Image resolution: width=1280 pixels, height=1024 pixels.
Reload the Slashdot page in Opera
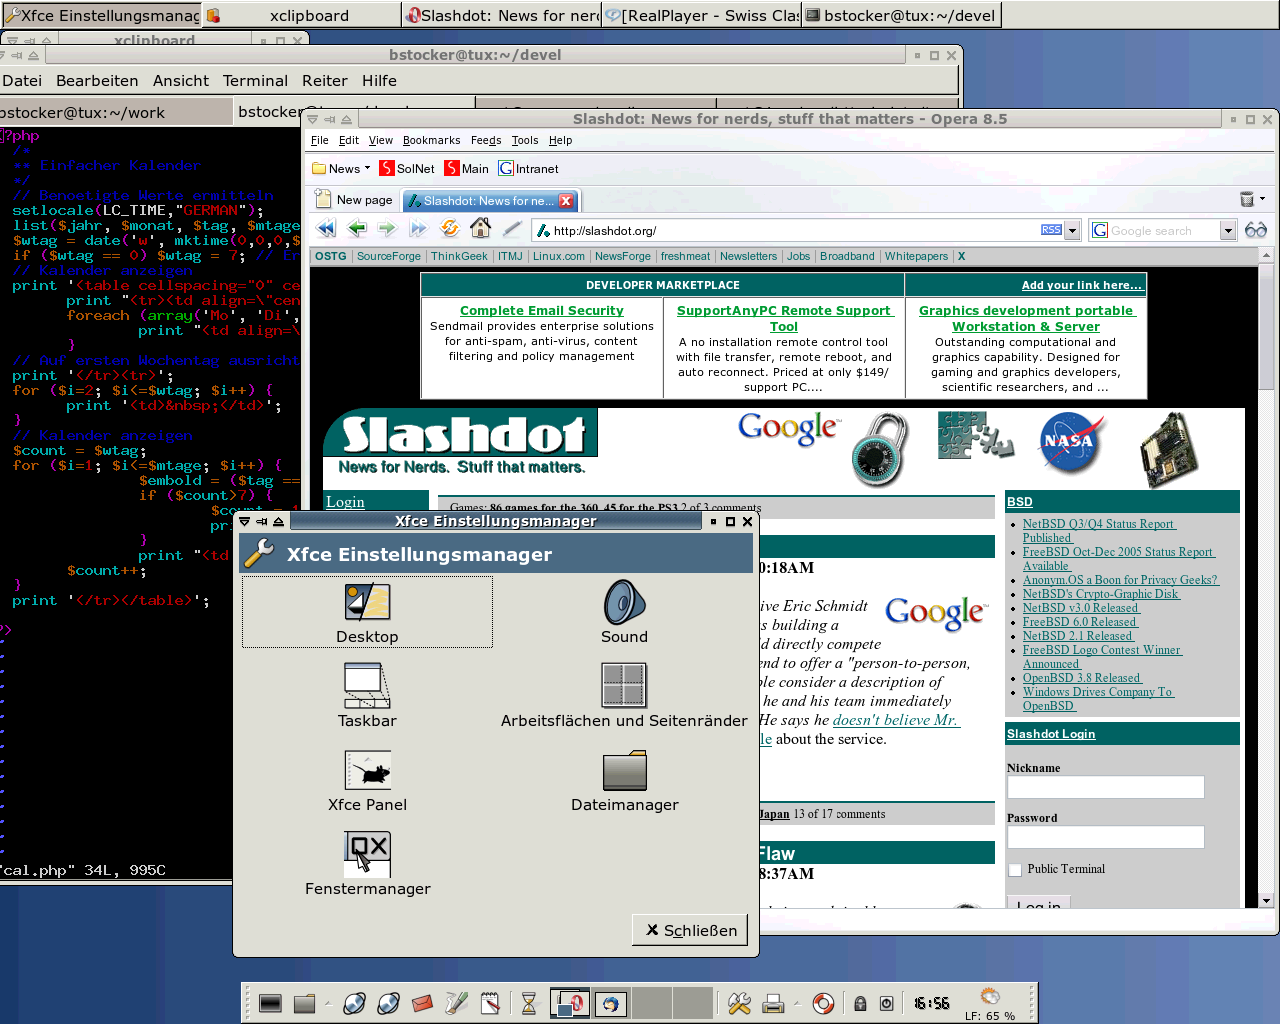(x=450, y=229)
